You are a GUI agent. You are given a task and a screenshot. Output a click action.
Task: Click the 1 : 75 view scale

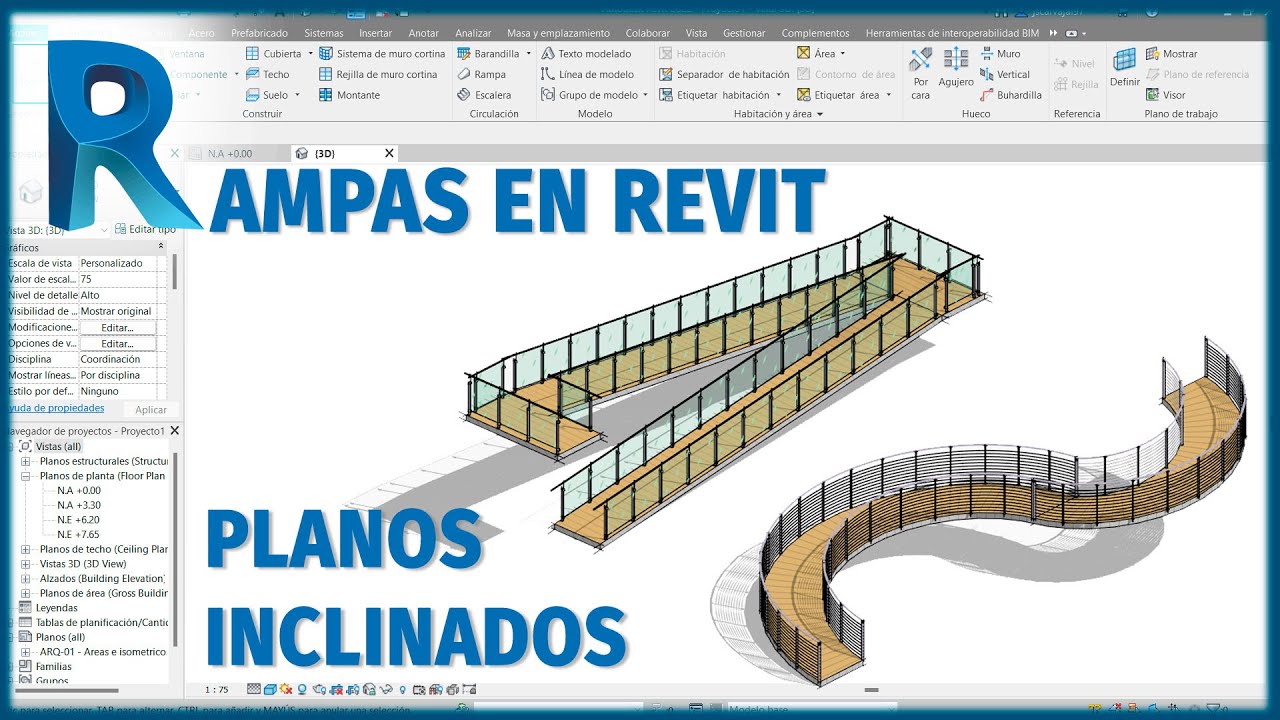217,689
